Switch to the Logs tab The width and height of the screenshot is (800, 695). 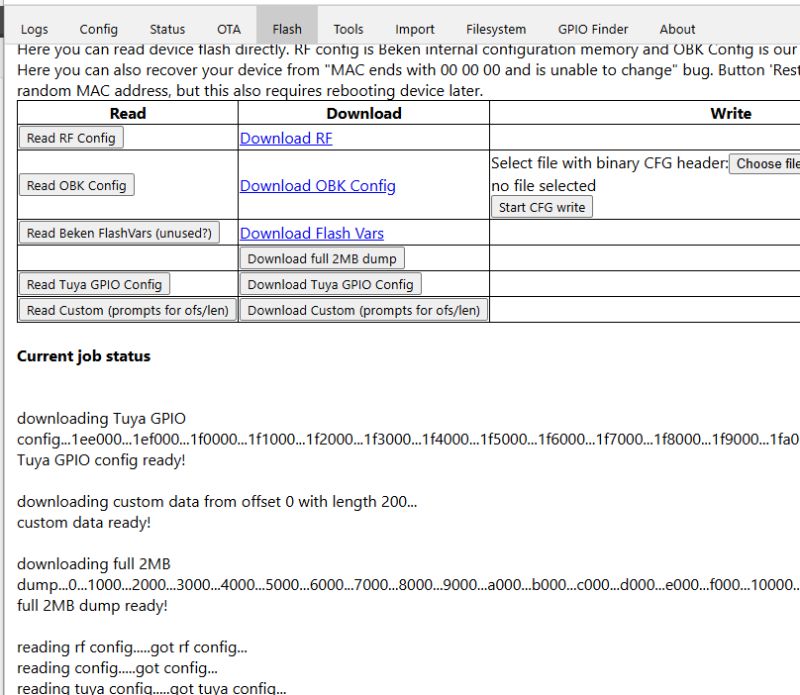pyautogui.click(x=36, y=29)
